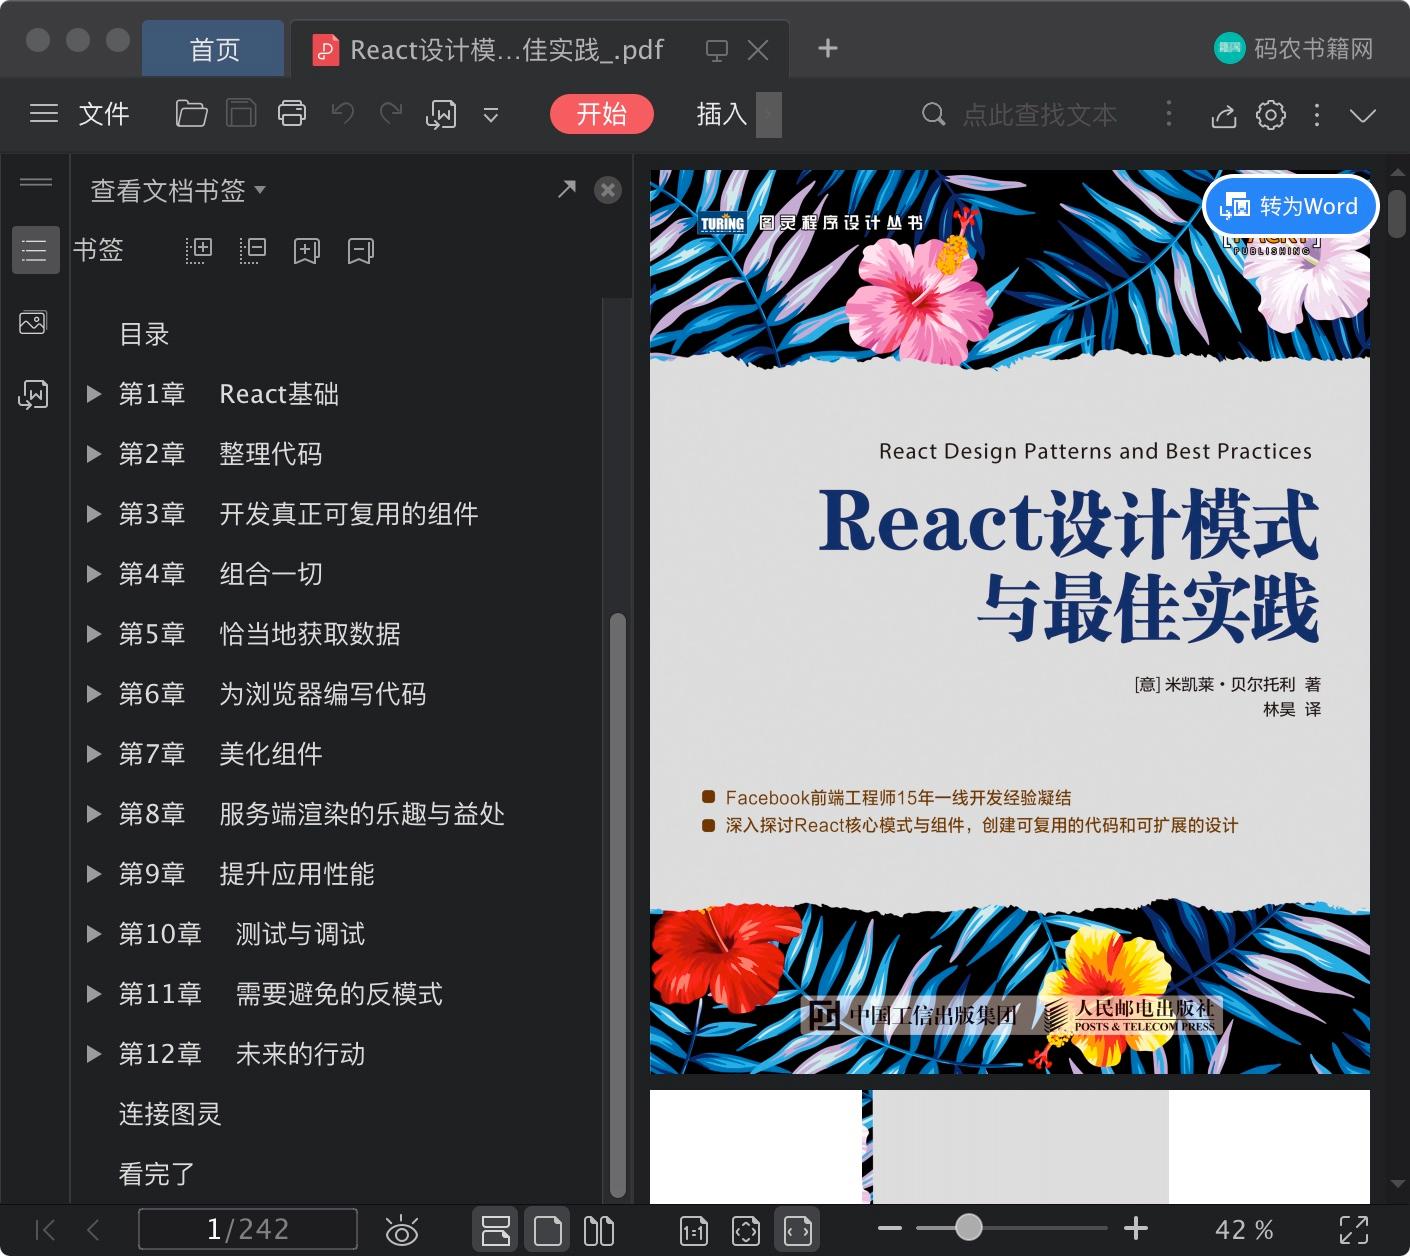Open bookmark 第9章 提升应用性能
This screenshot has height=1256, width=1410.
[x=246, y=874]
